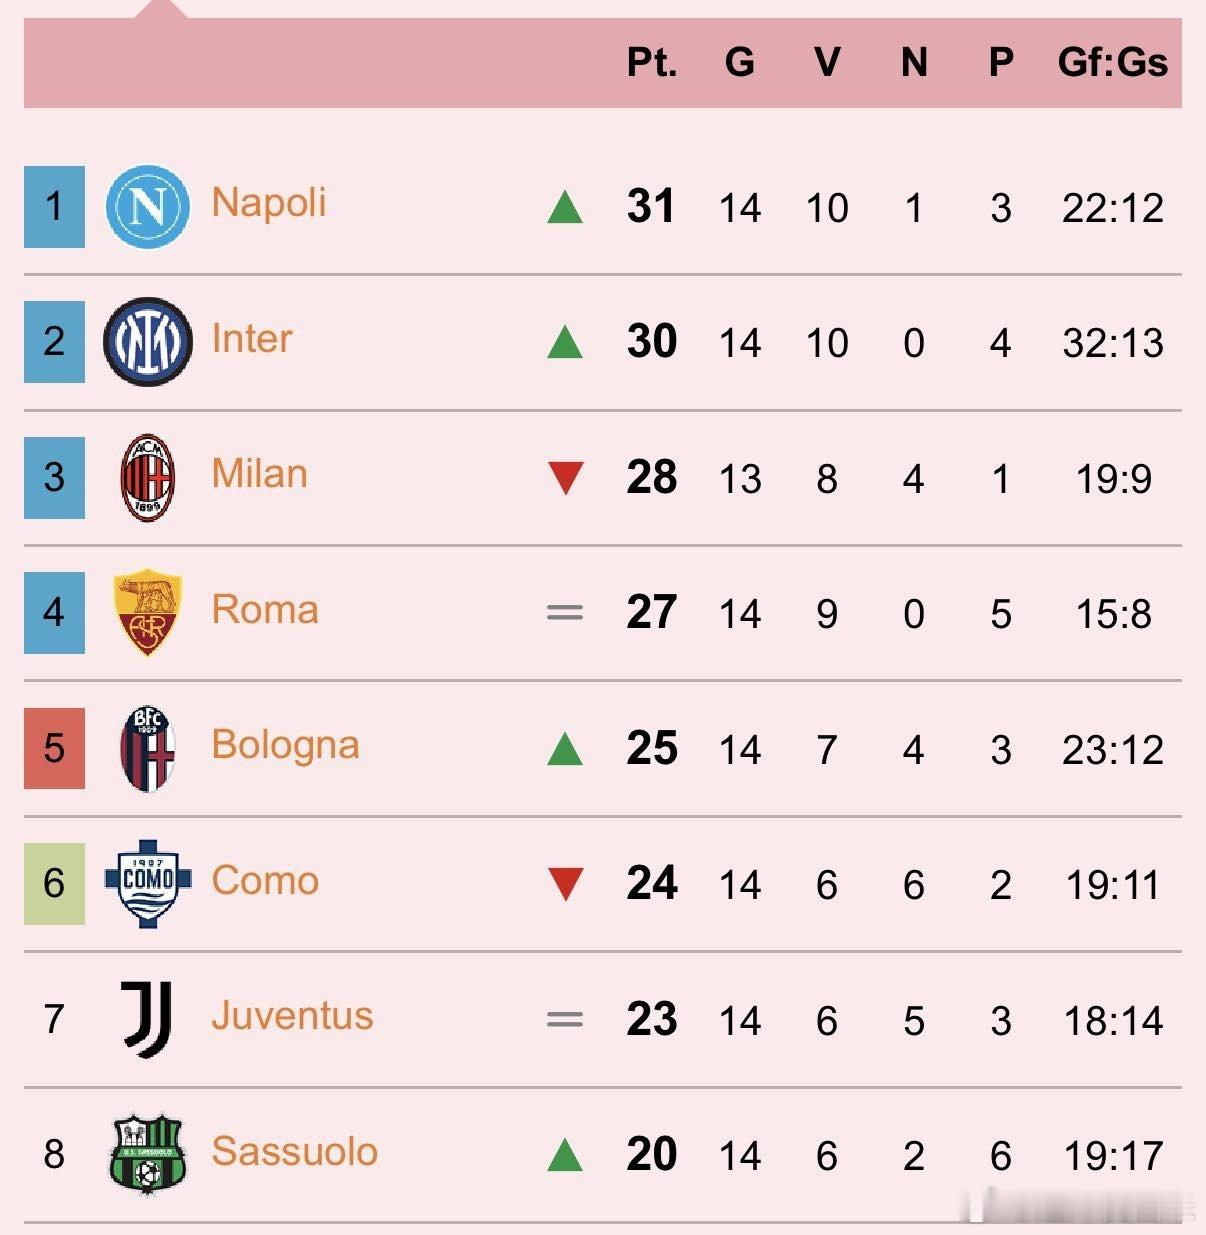This screenshot has height=1235, width=1206.
Task: Click Napoli's green up-trend arrow
Action: tap(565, 208)
